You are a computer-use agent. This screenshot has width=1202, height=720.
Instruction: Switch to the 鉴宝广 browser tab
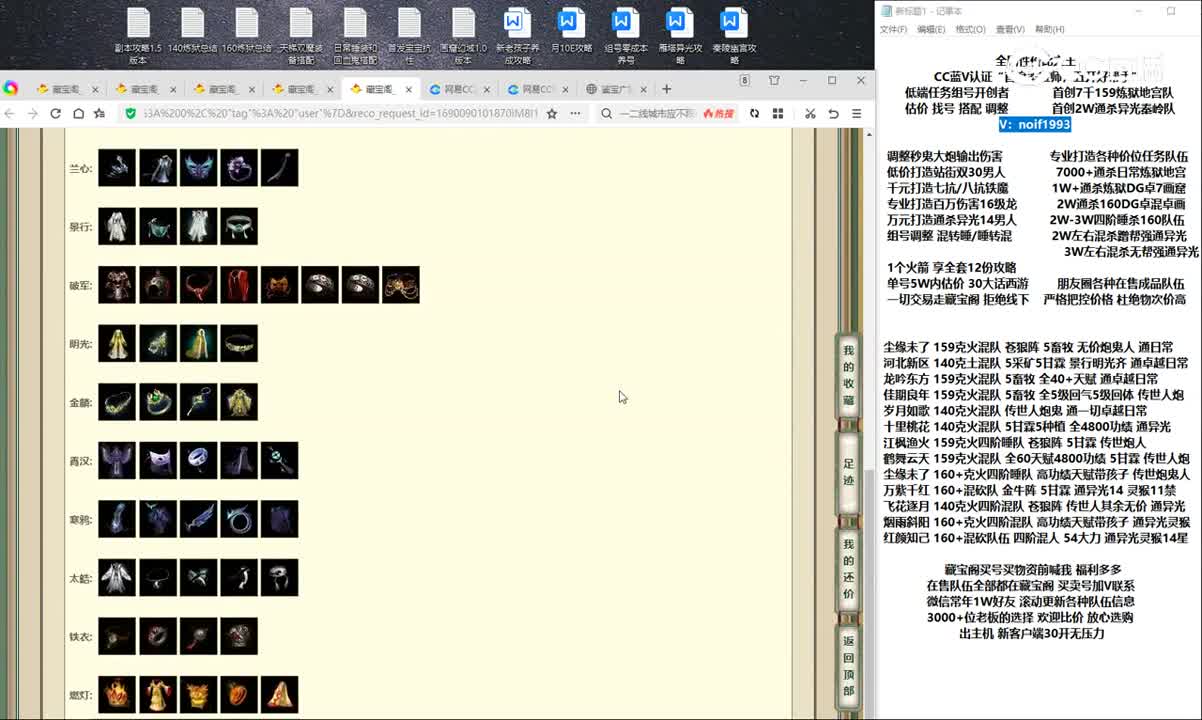click(x=614, y=89)
